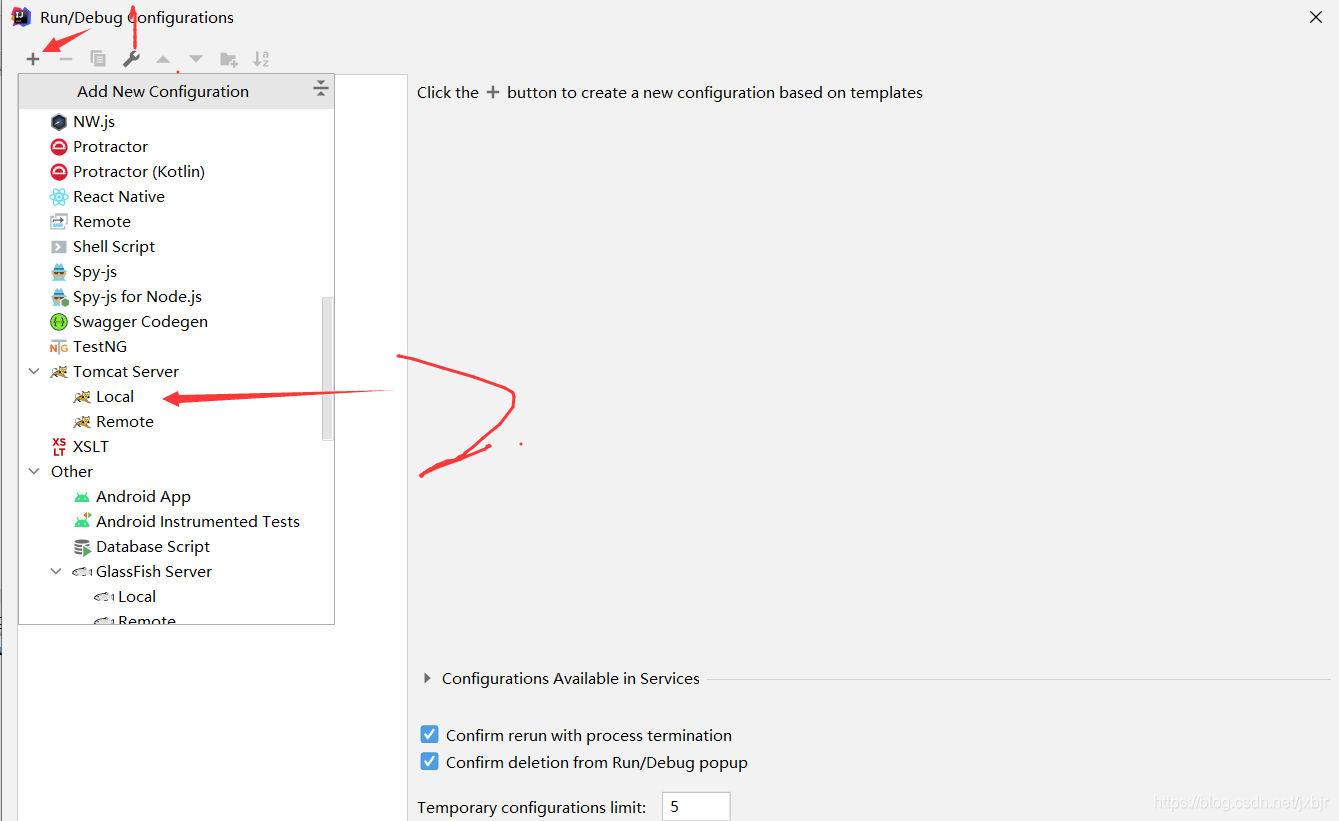Select Local under Tomcat Server
The width and height of the screenshot is (1339, 821).
(115, 397)
